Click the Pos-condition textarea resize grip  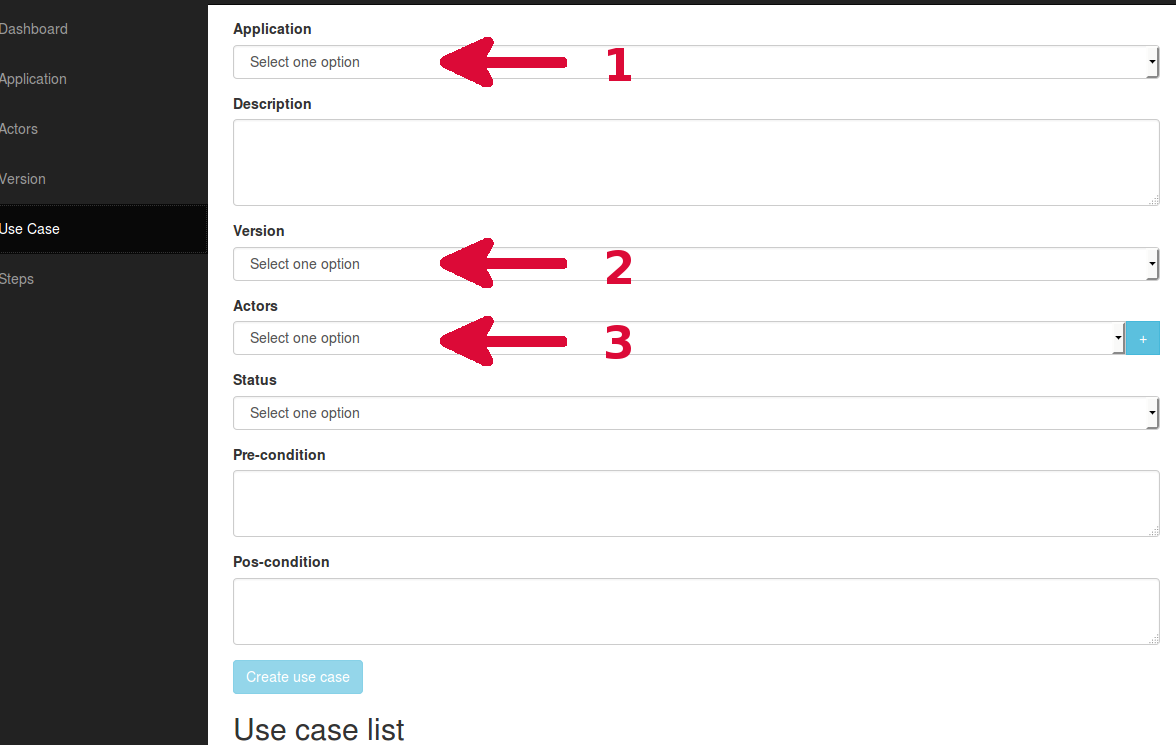(x=1154, y=638)
